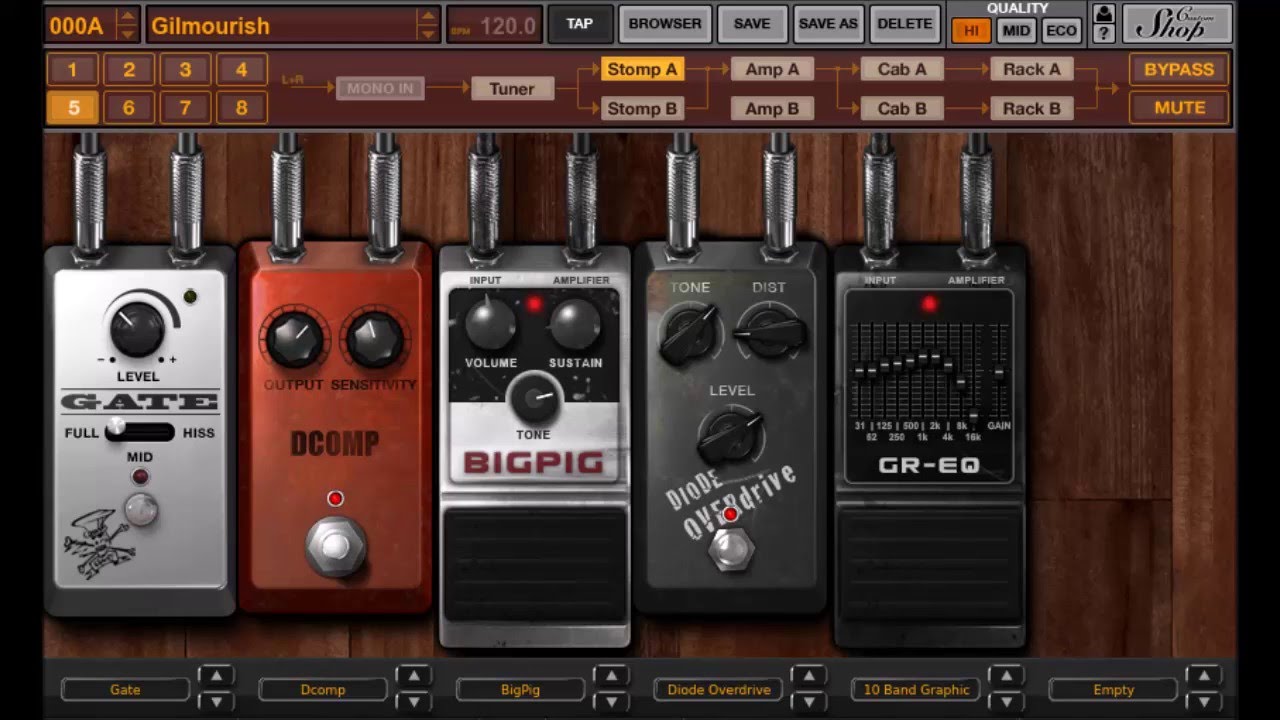Select HI quality mode

coord(972,30)
